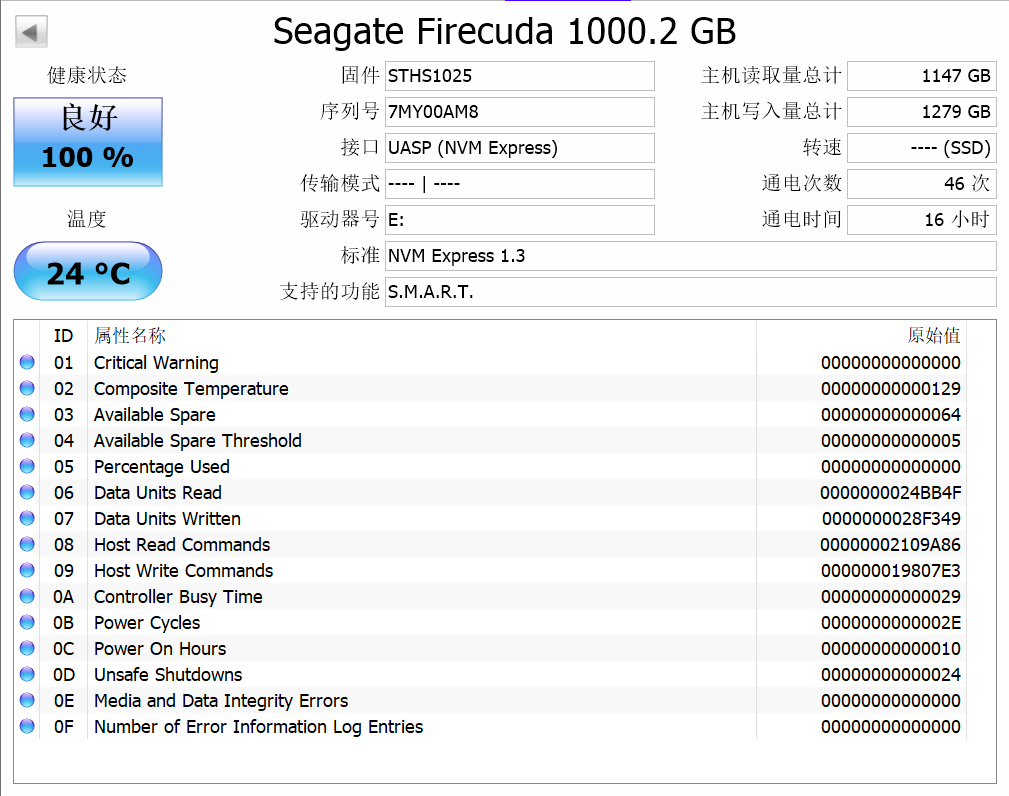
Task: Select the Available Spare Threshold attribute name
Action: [x=198, y=441]
